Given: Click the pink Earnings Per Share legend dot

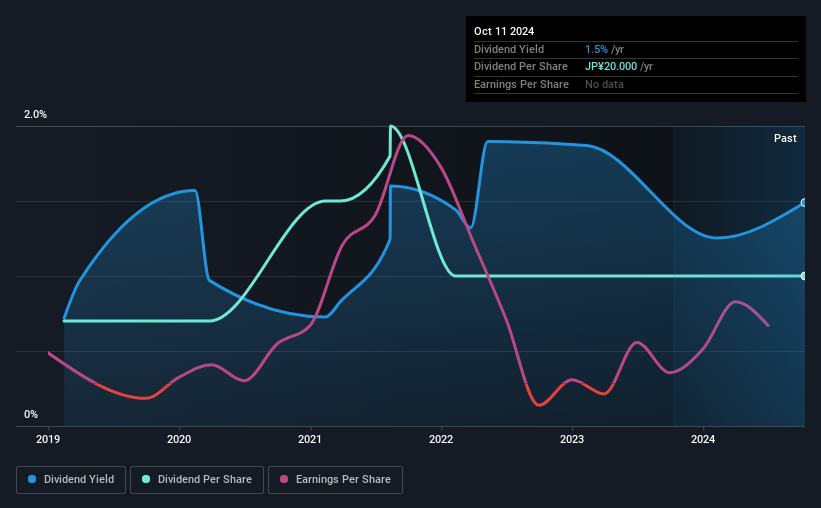Looking at the screenshot, I should 284,479.
